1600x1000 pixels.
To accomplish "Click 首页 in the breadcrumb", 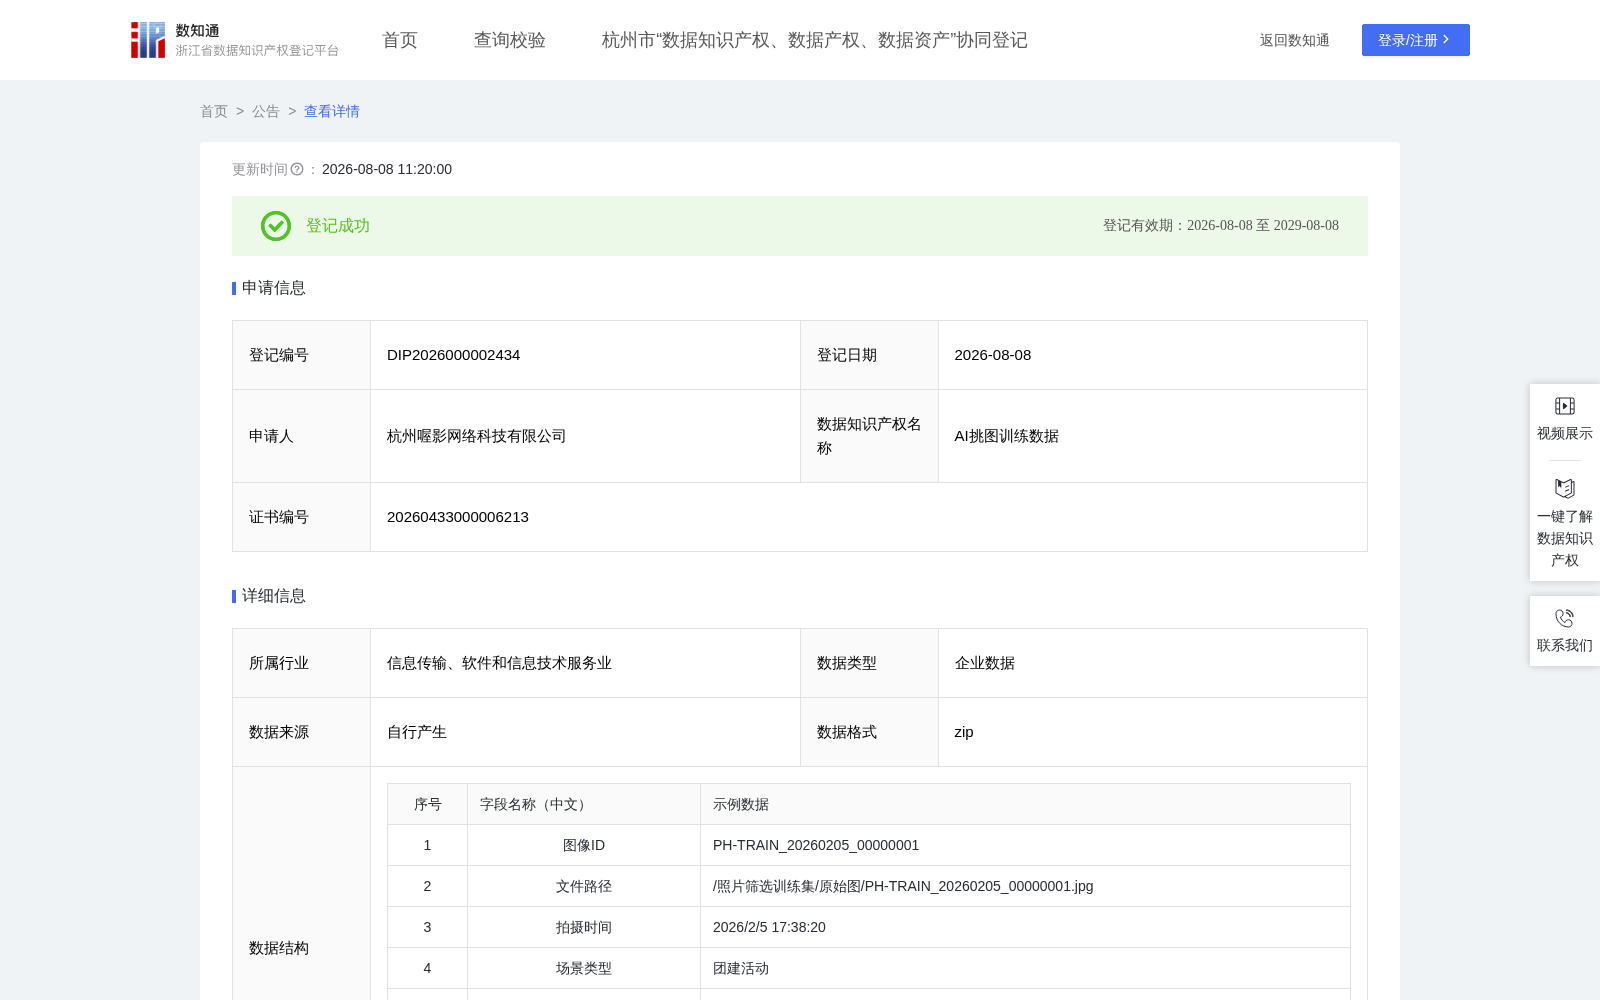I will [214, 111].
